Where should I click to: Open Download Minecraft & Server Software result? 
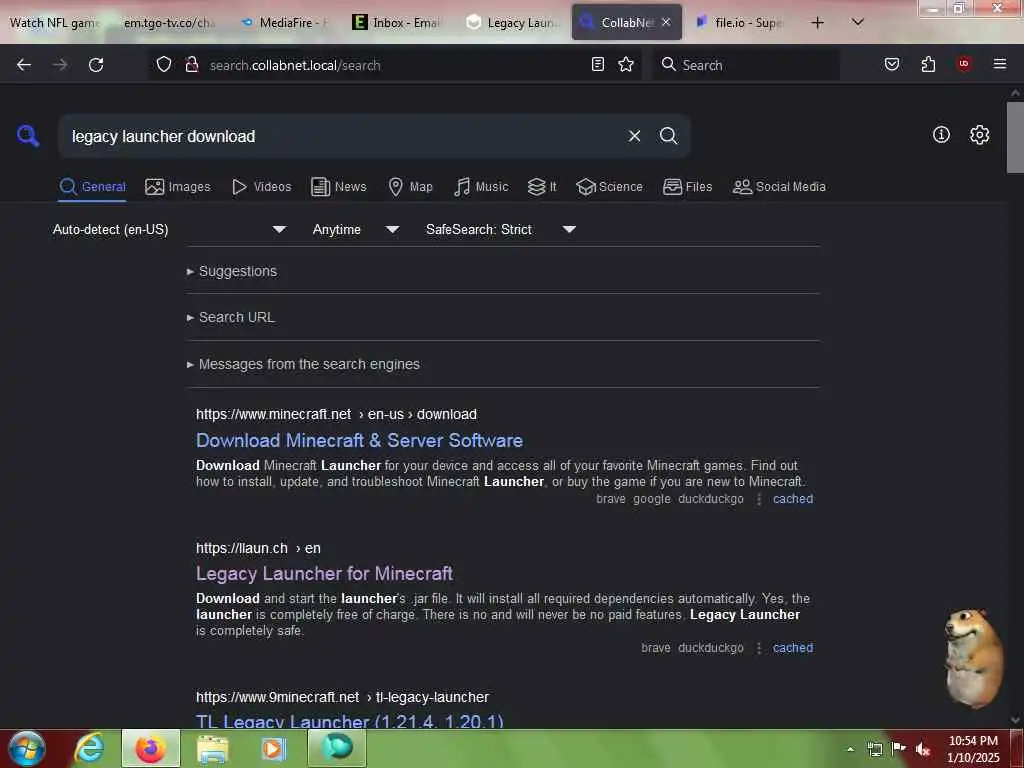tap(359, 440)
